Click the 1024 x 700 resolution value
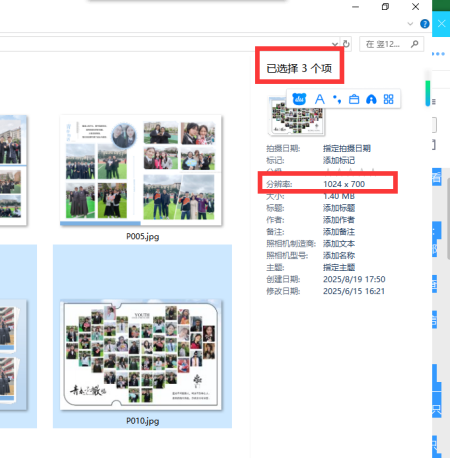The height and width of the screenshot is (458, 450). coord(344,184)
